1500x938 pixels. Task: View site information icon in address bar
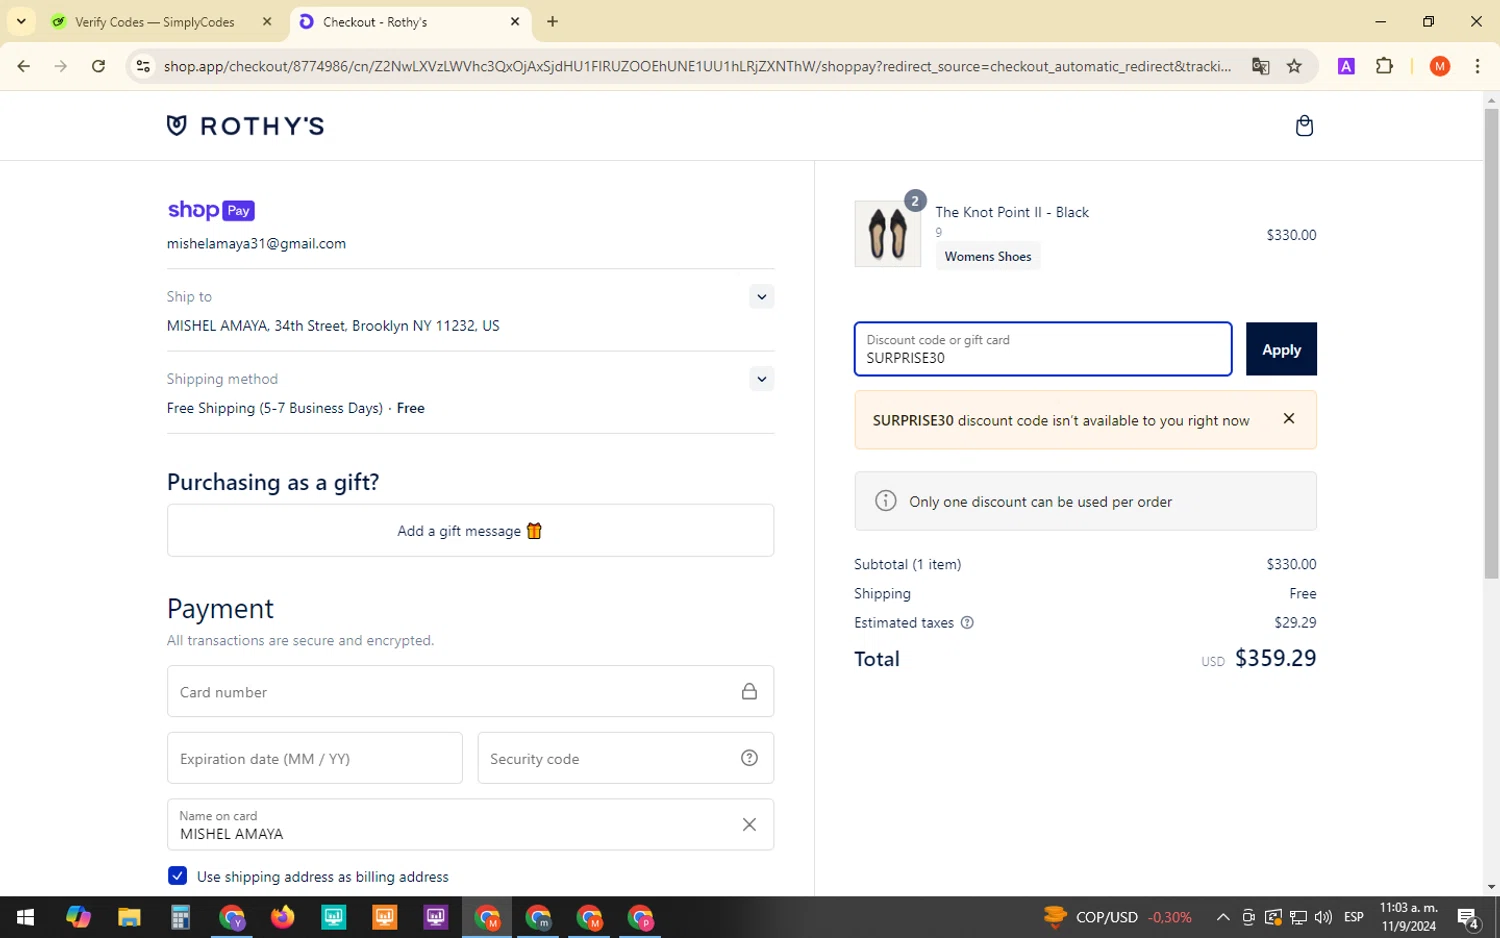(x=143, y=66)
